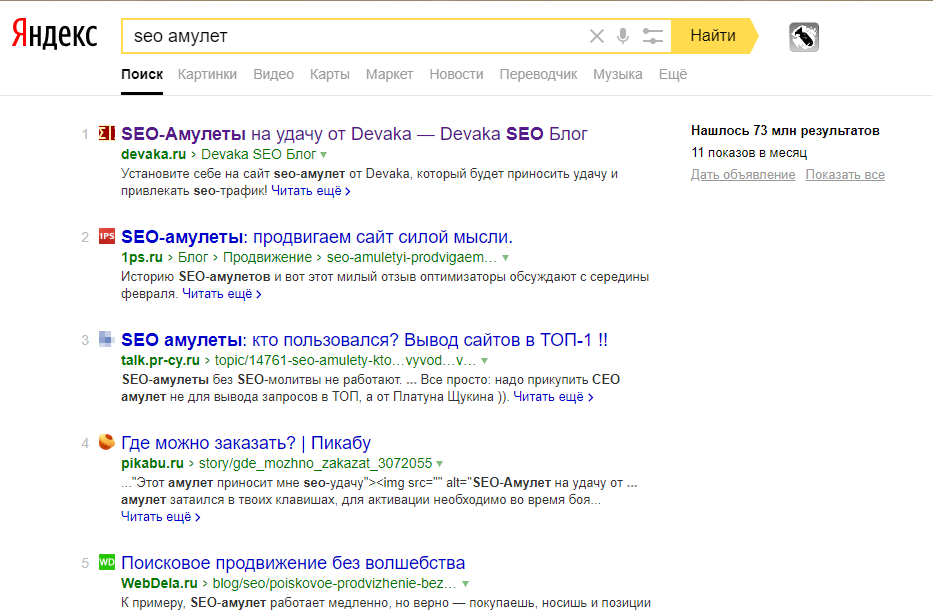Click the Pikabu favicon icon

coord(107,442)
